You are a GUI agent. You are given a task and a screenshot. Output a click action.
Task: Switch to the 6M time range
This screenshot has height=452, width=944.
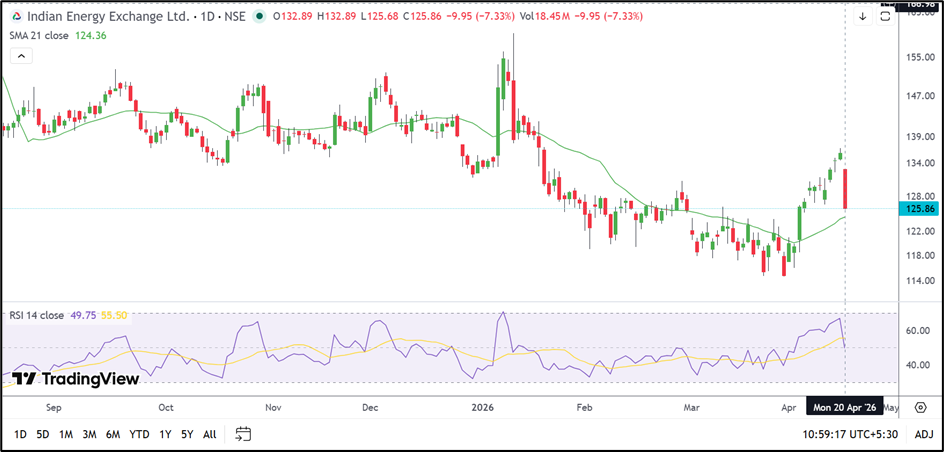point(113,434)
